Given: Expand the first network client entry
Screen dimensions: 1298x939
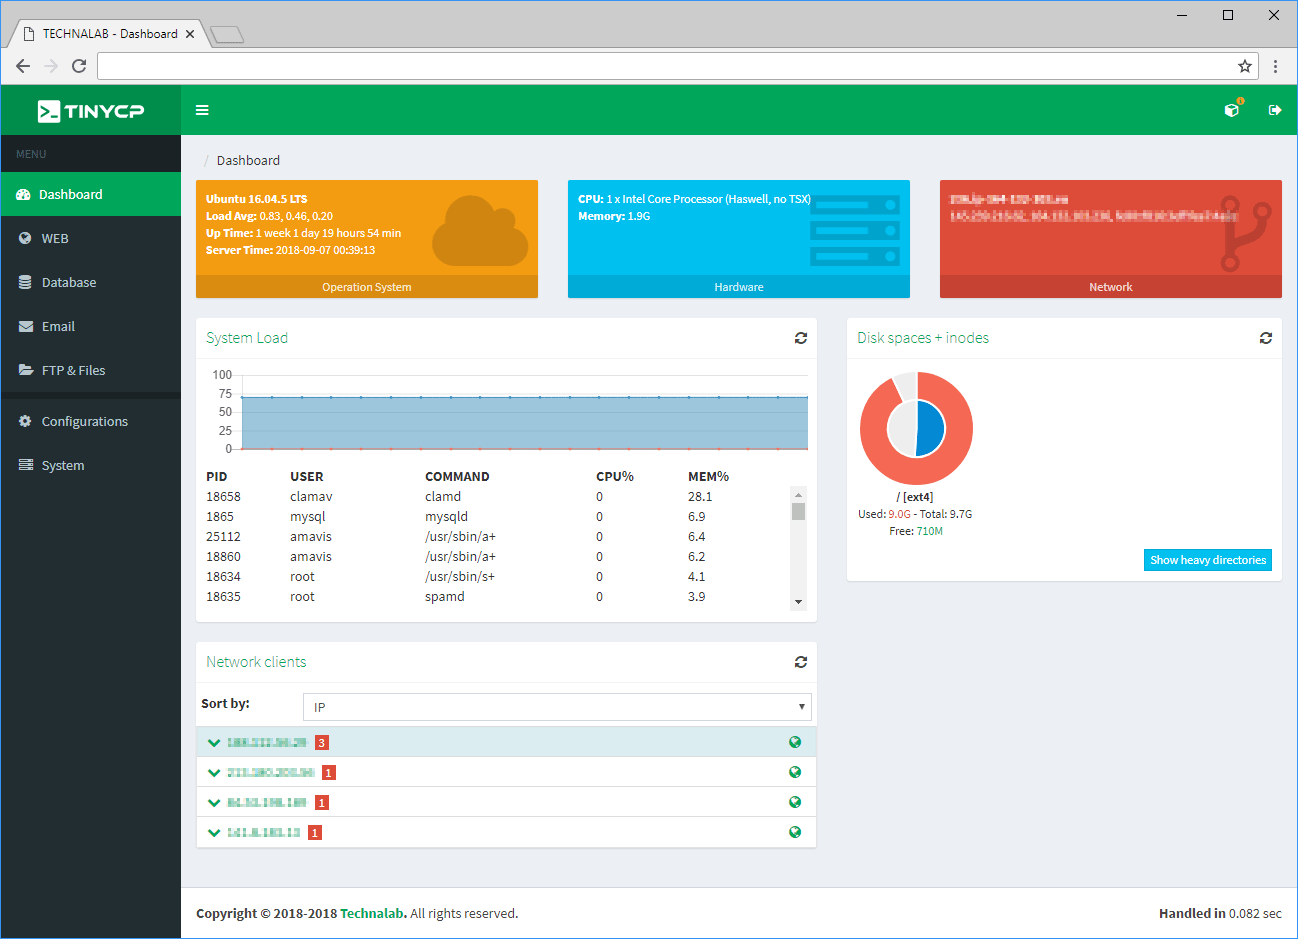Looking at the screenshot, I should coord(213,742).
